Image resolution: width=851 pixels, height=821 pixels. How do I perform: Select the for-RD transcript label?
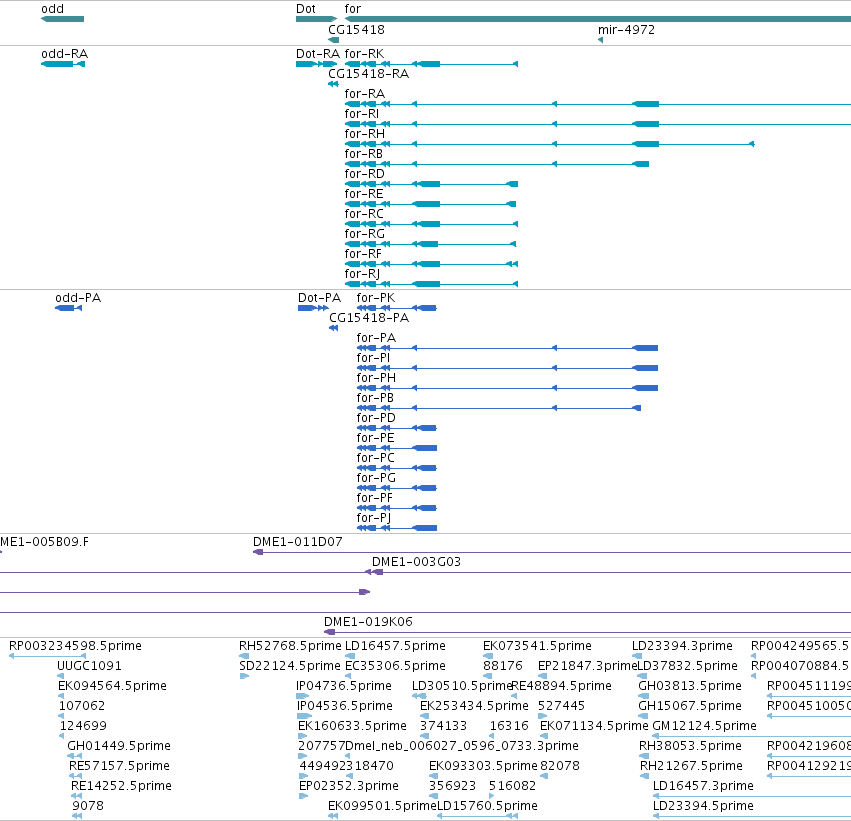[x=364, y=174]
